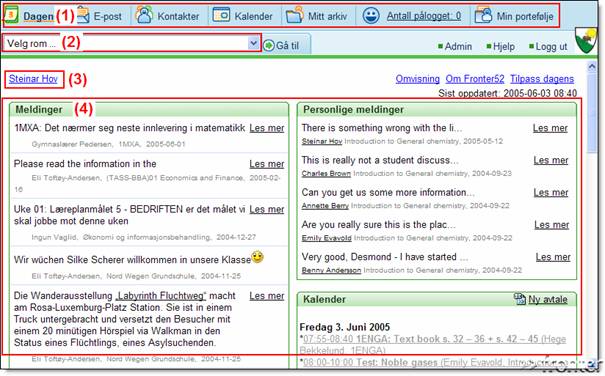
Task: Open the 07:55-08:40 1ENGA Text book appointment
Action: [433, 345]
